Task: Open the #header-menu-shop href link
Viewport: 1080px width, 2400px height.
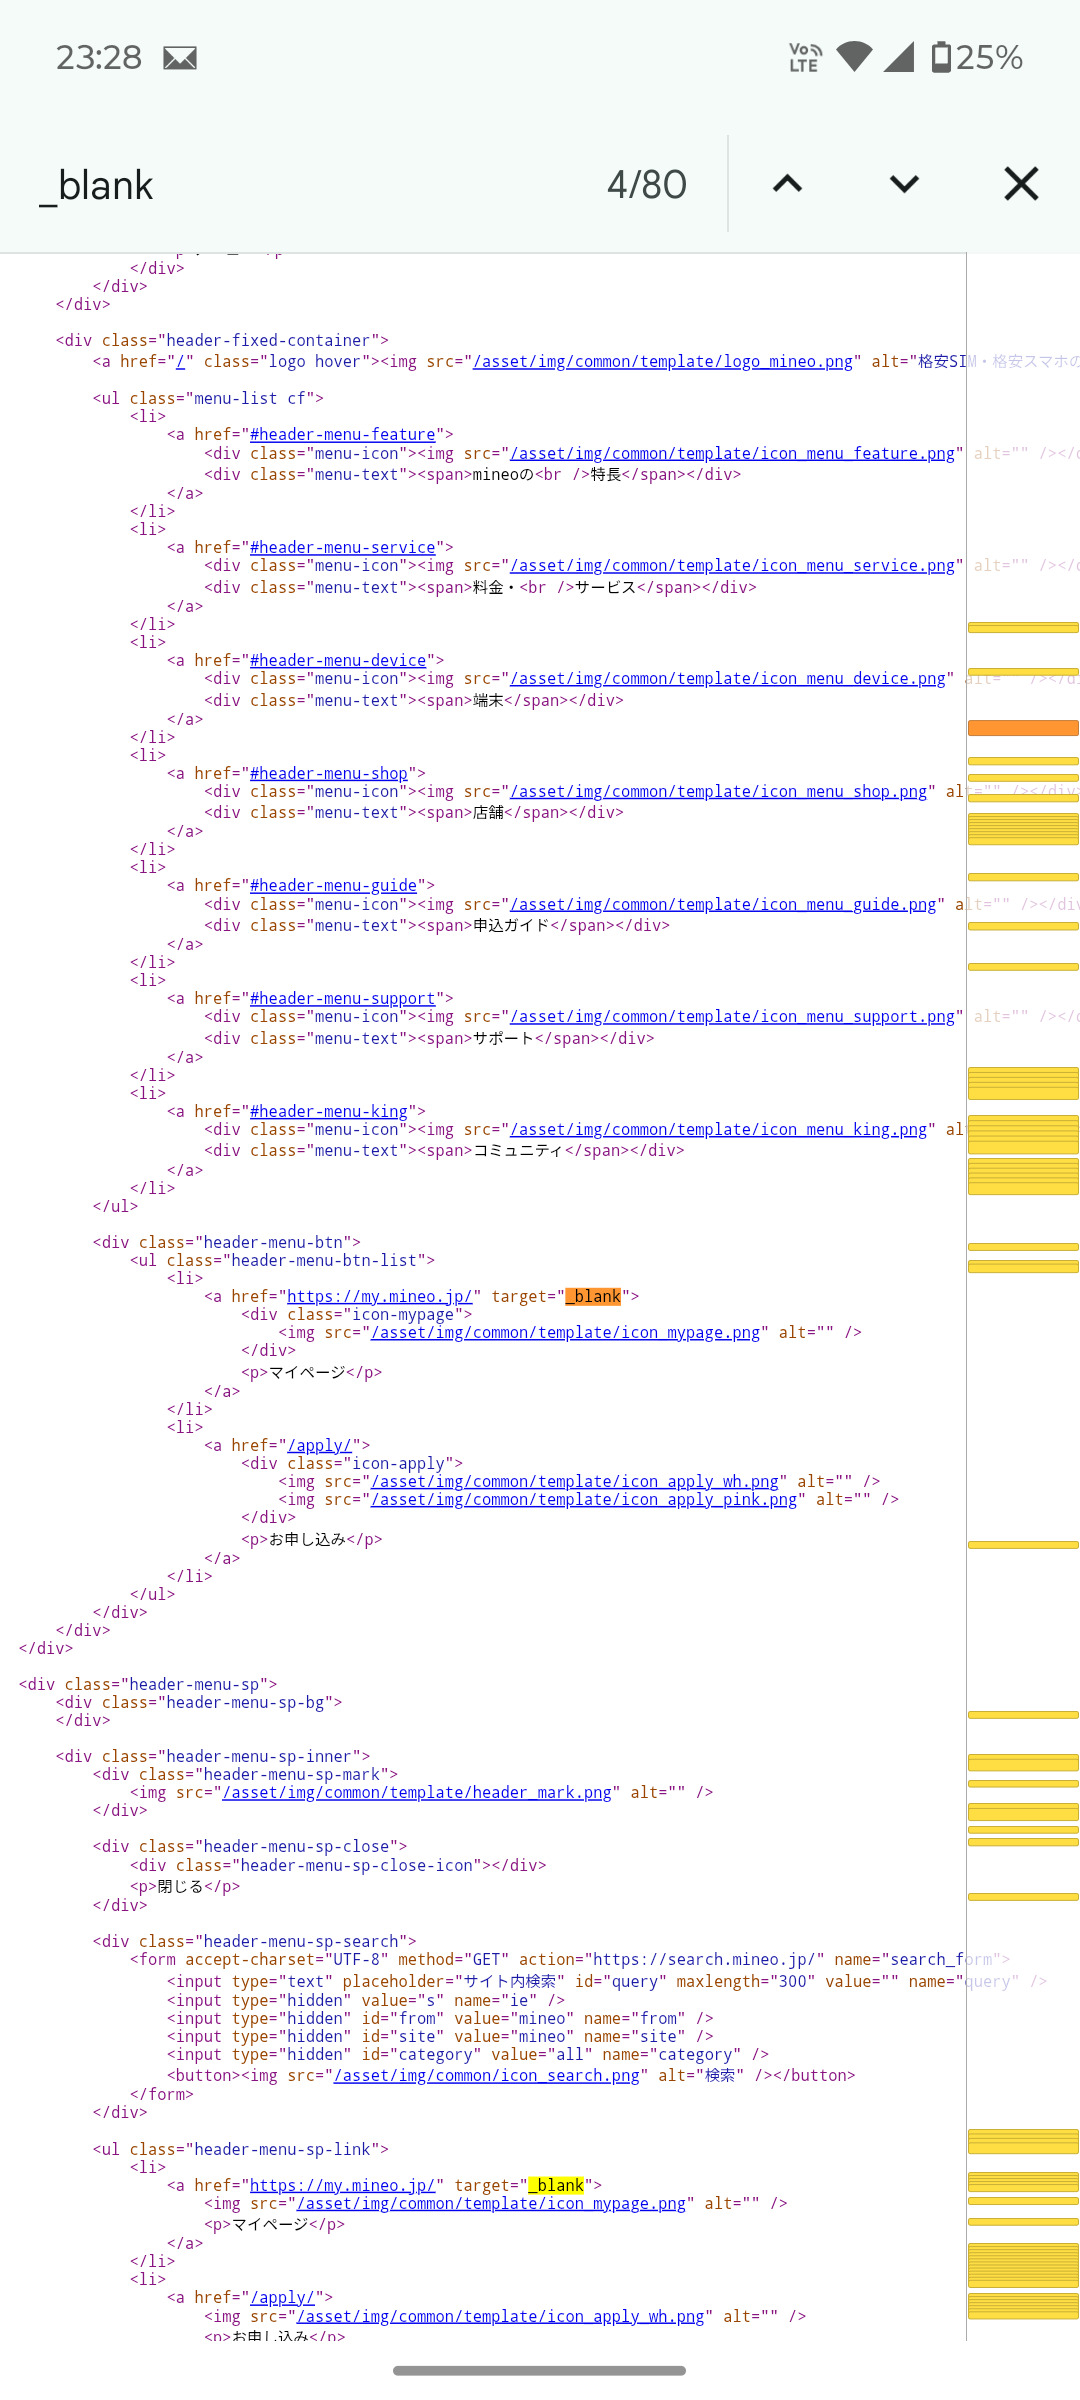Action: [x=328, y=774]
